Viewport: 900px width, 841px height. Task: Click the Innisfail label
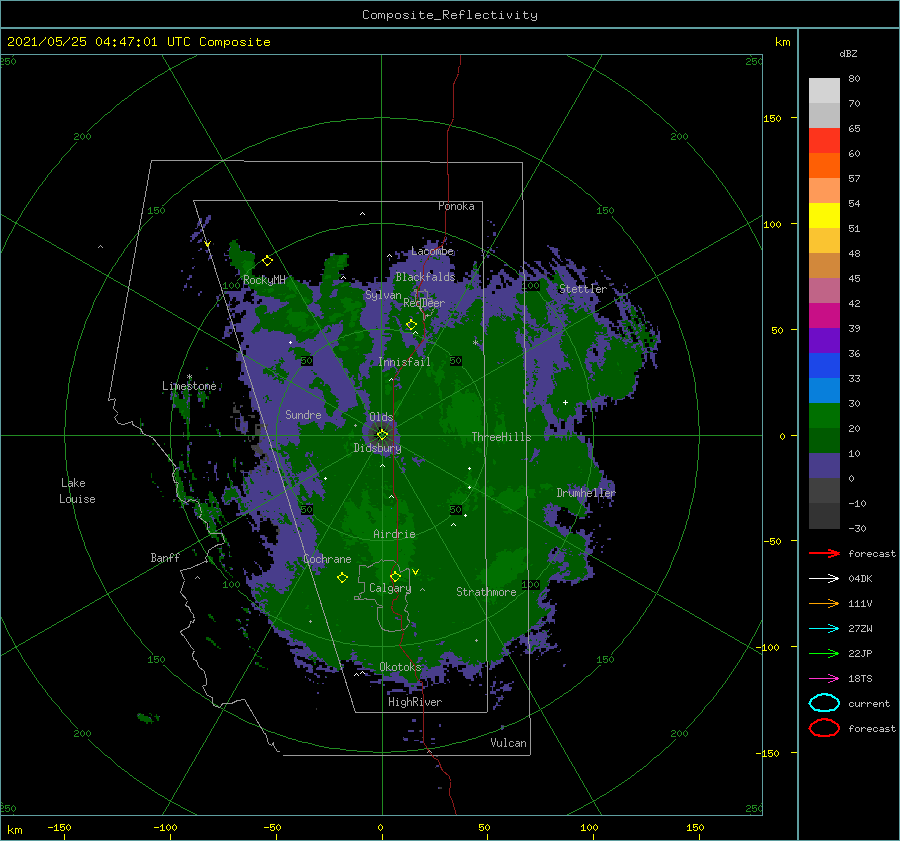[x=404, y=362]
